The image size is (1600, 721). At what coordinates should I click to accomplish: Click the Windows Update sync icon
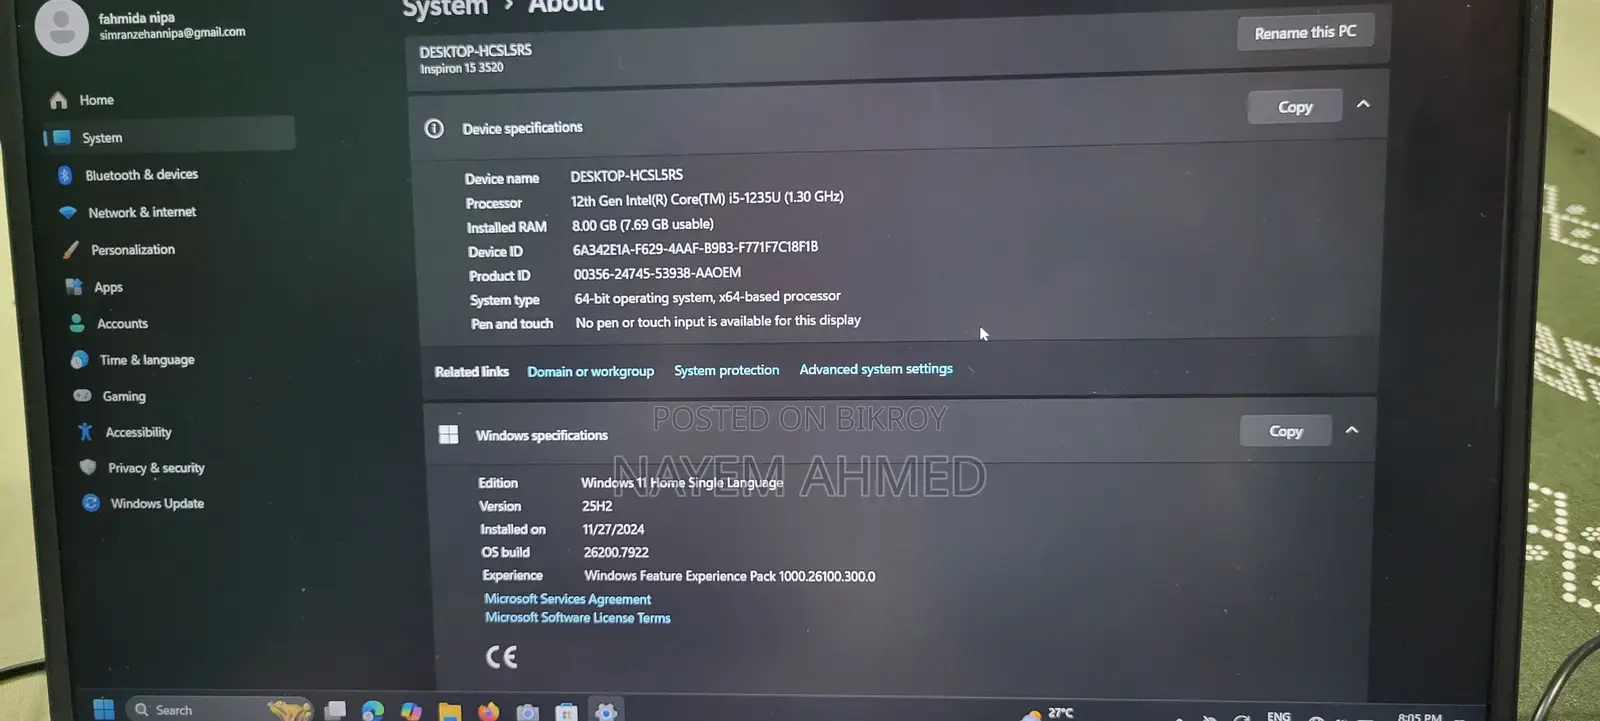pos(91,503)
